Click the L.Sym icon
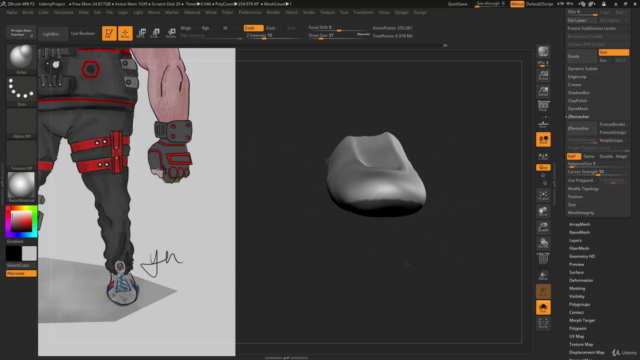640x360 pixels. 543,157
